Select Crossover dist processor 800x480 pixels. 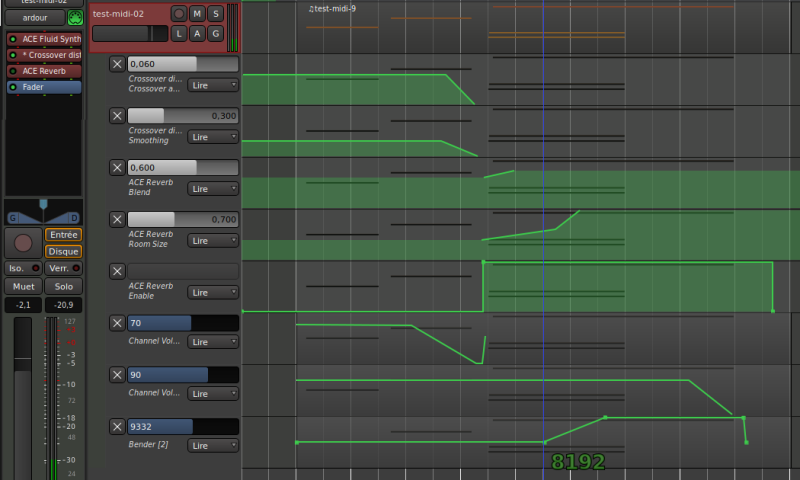pos(44,55)
